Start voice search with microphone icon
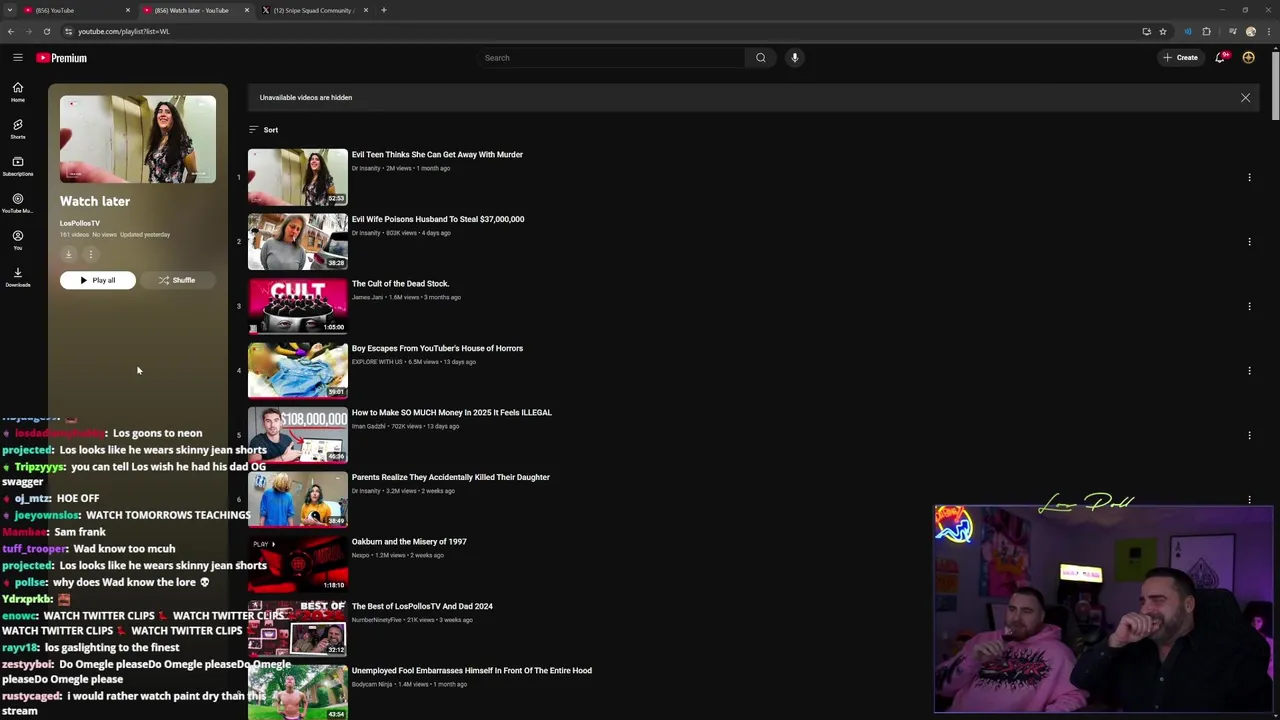The image size is (1280, 720). [x=795, y=58]
